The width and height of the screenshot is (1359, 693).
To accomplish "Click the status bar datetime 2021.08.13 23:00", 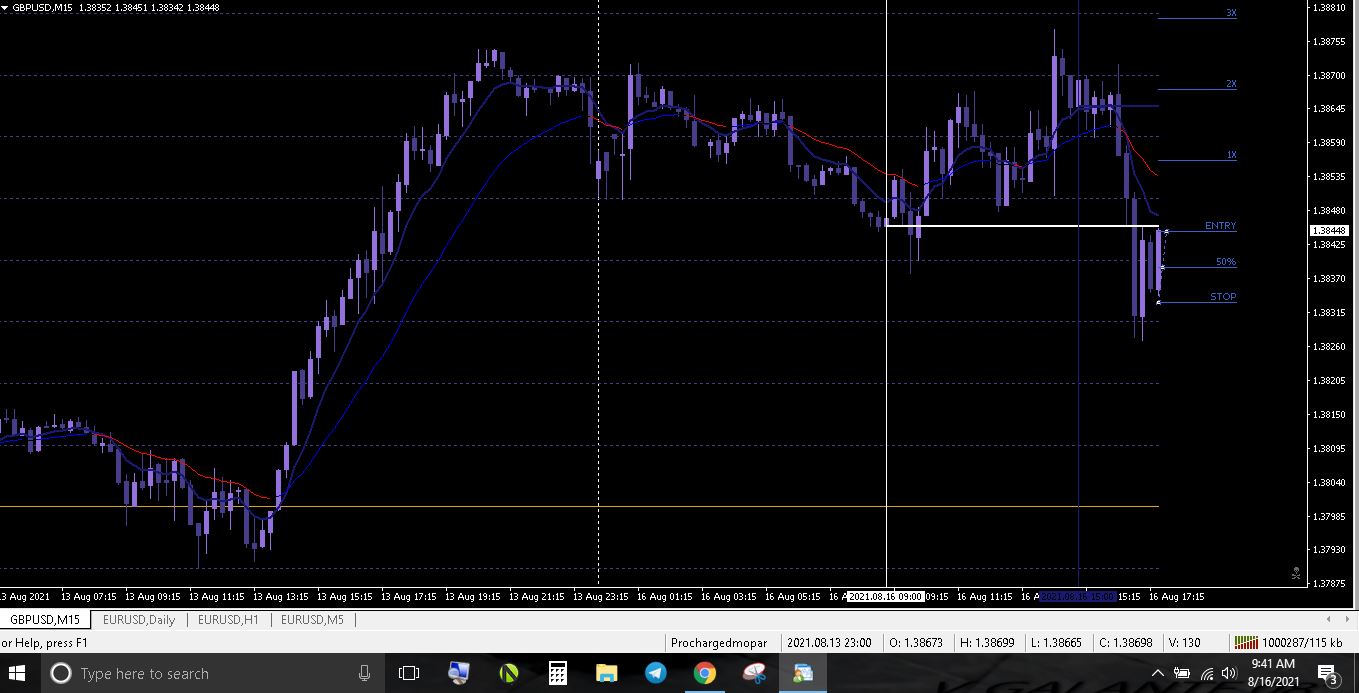I will (829, 643).
